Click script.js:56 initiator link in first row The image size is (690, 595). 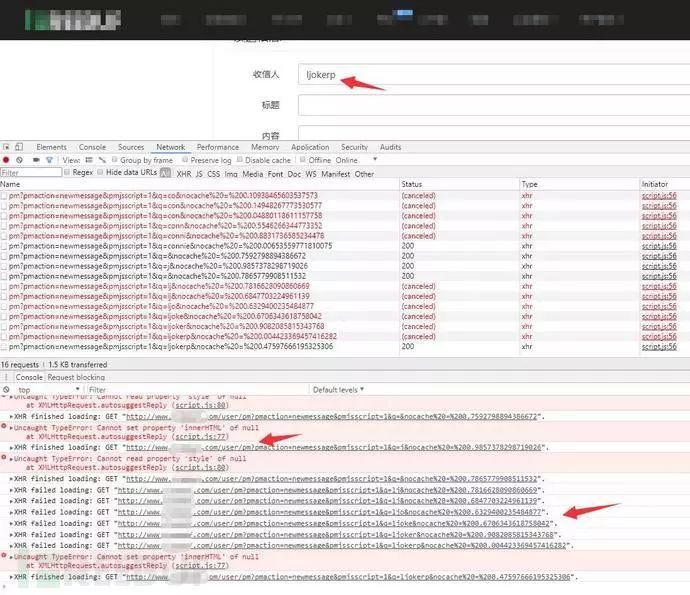click(659, 195)
